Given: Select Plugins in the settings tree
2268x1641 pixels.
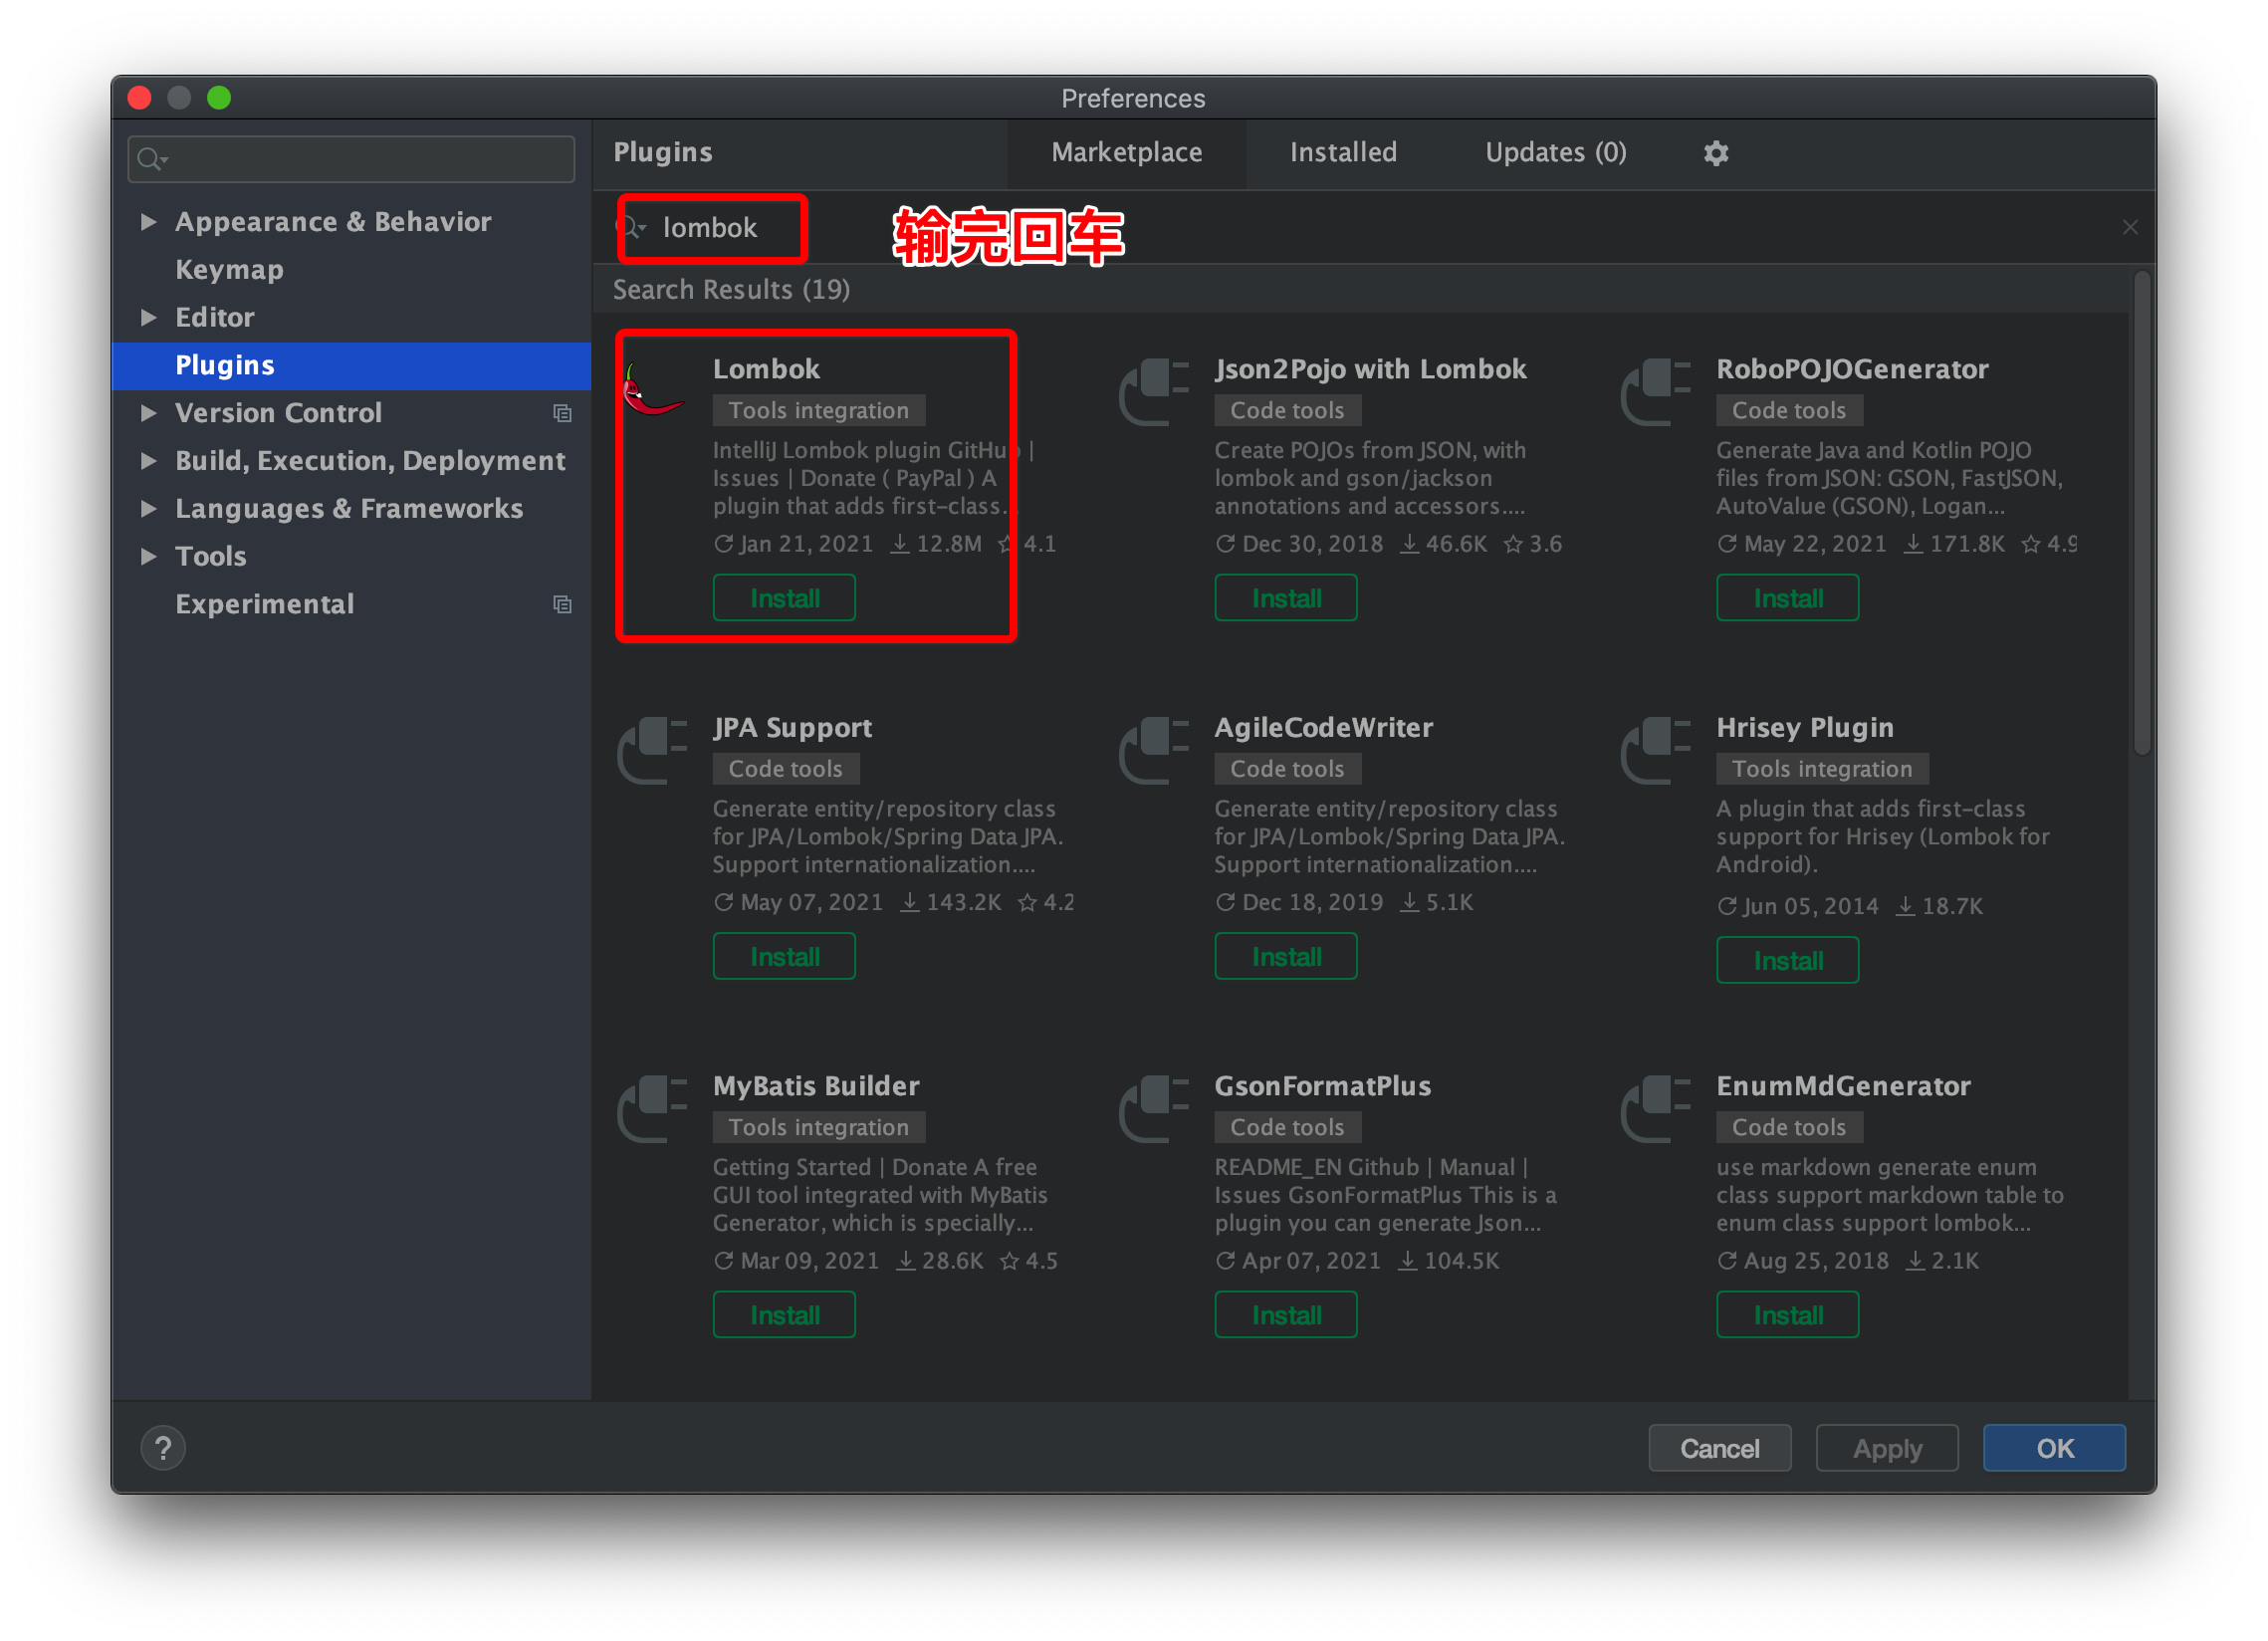Looking at the screenshot, I should coord(352,365).
